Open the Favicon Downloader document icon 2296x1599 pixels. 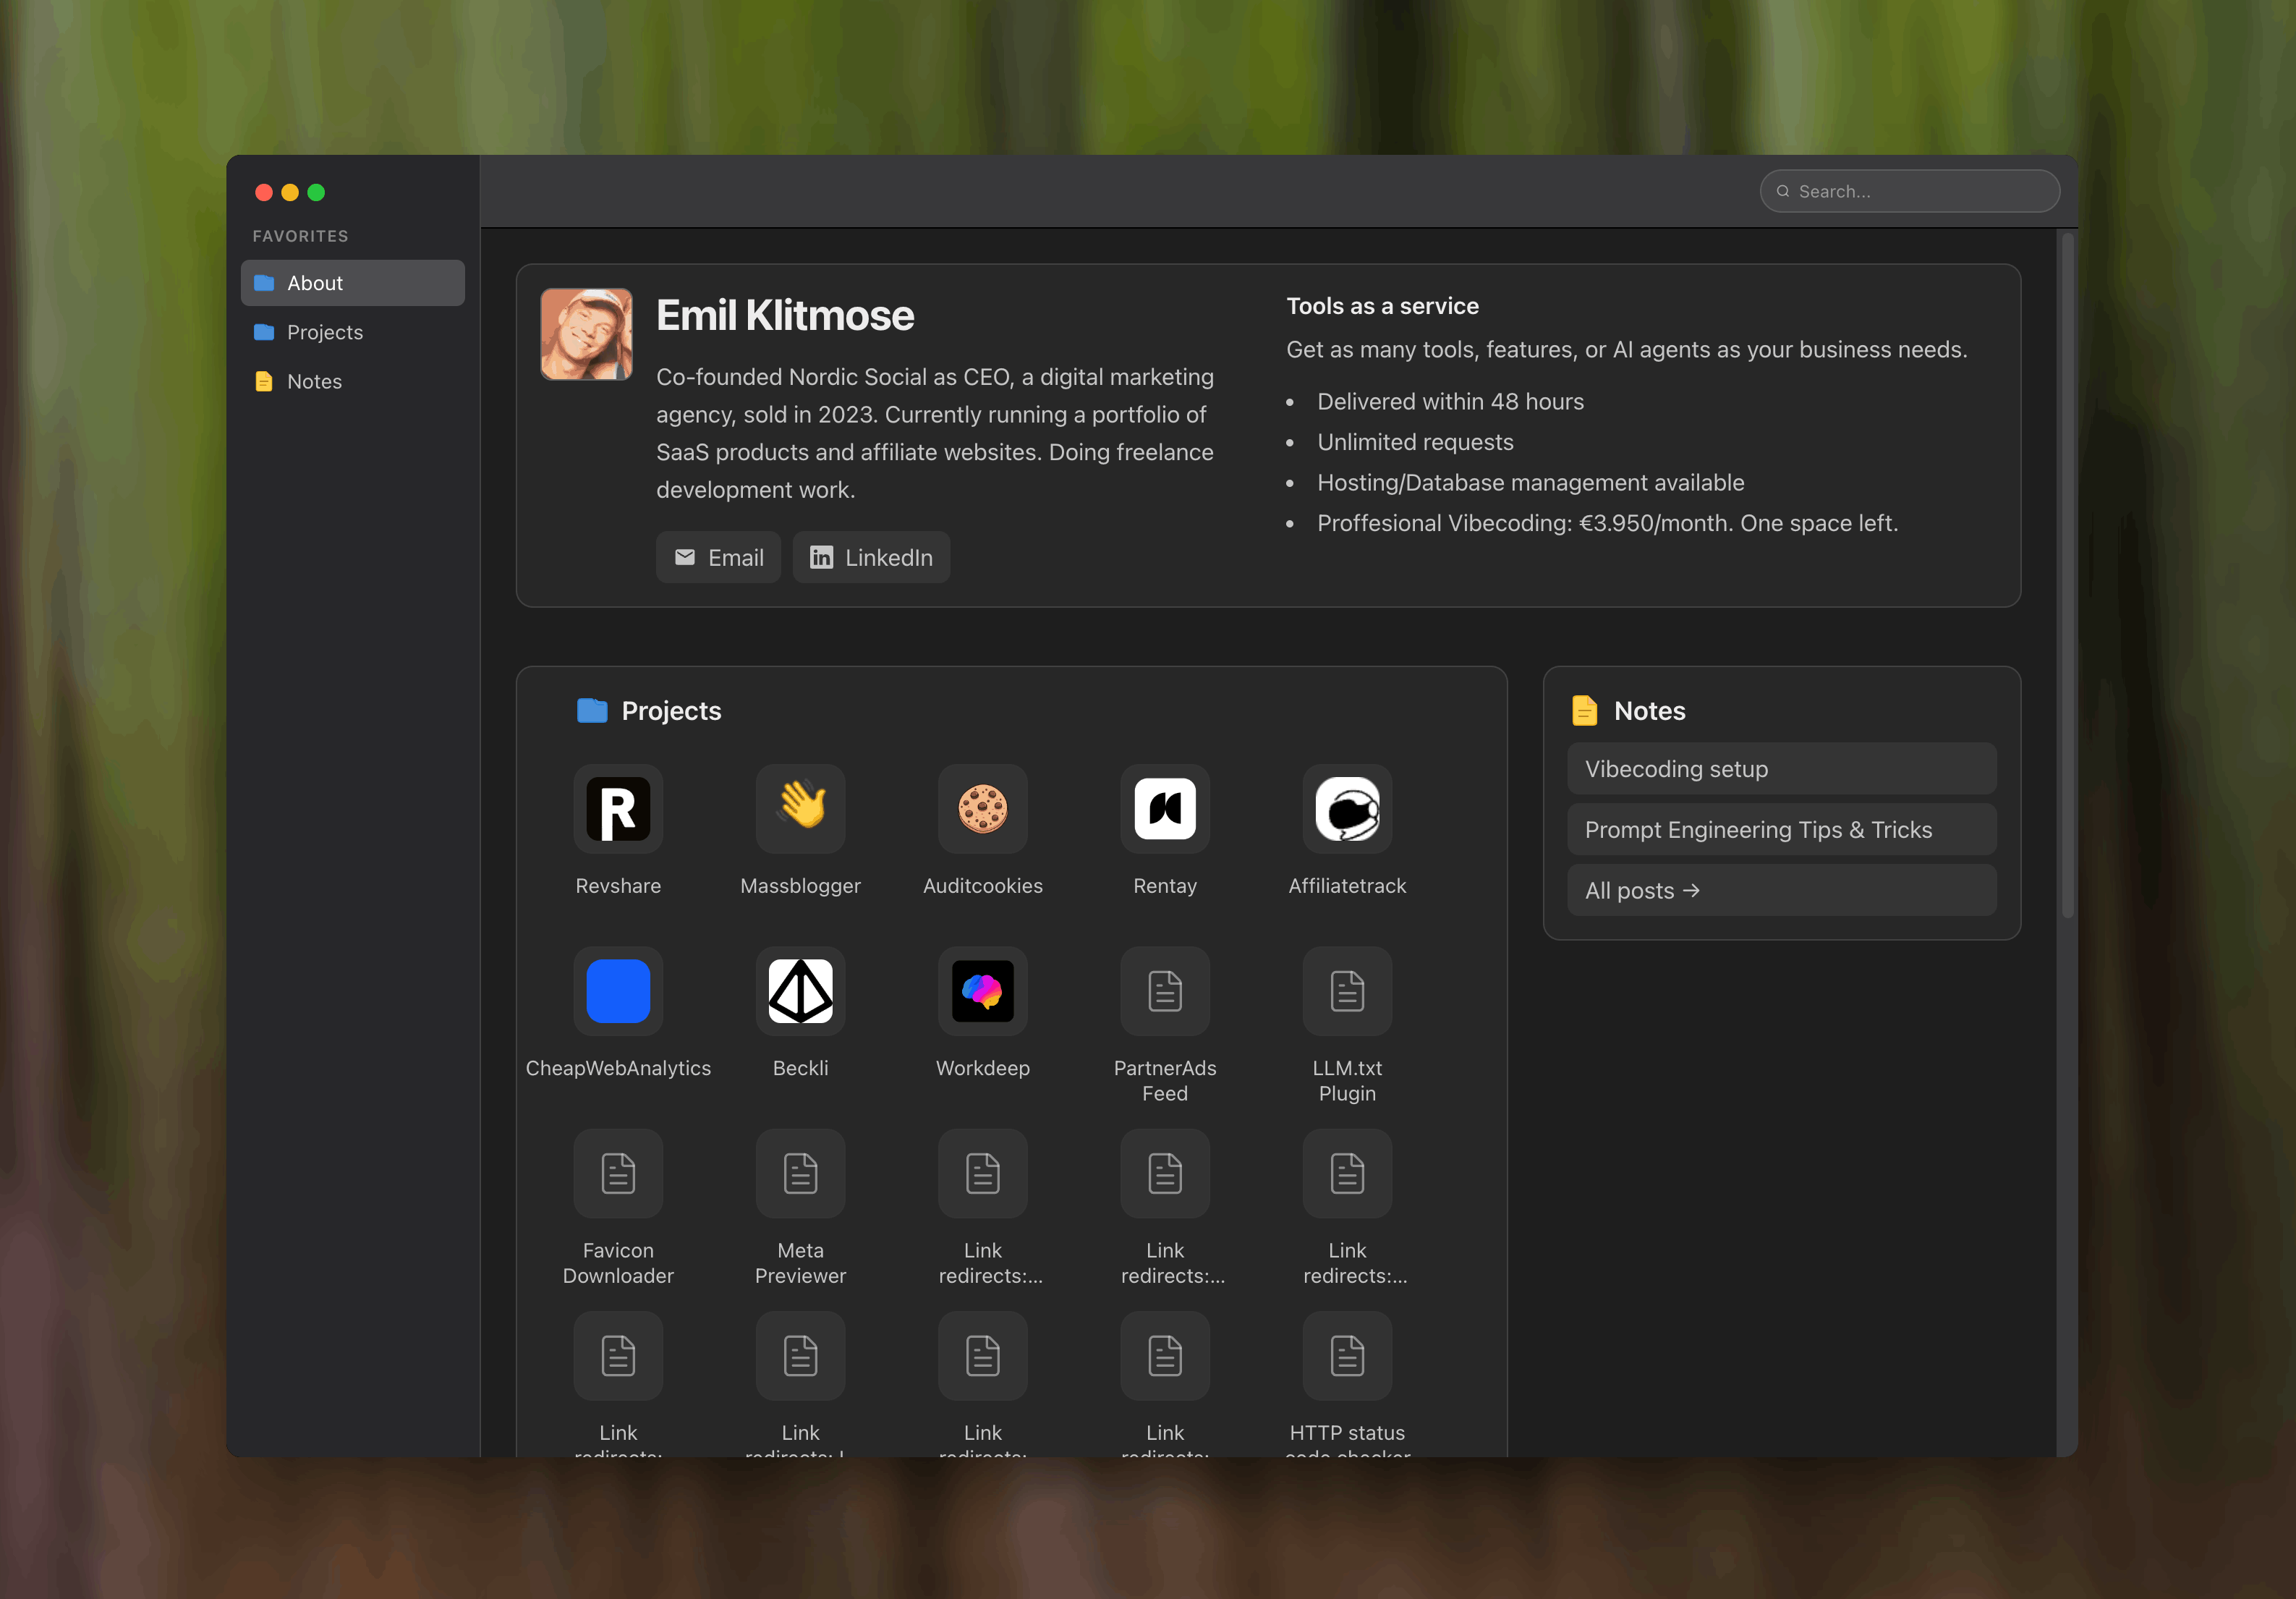click(x=618, y=1173)
